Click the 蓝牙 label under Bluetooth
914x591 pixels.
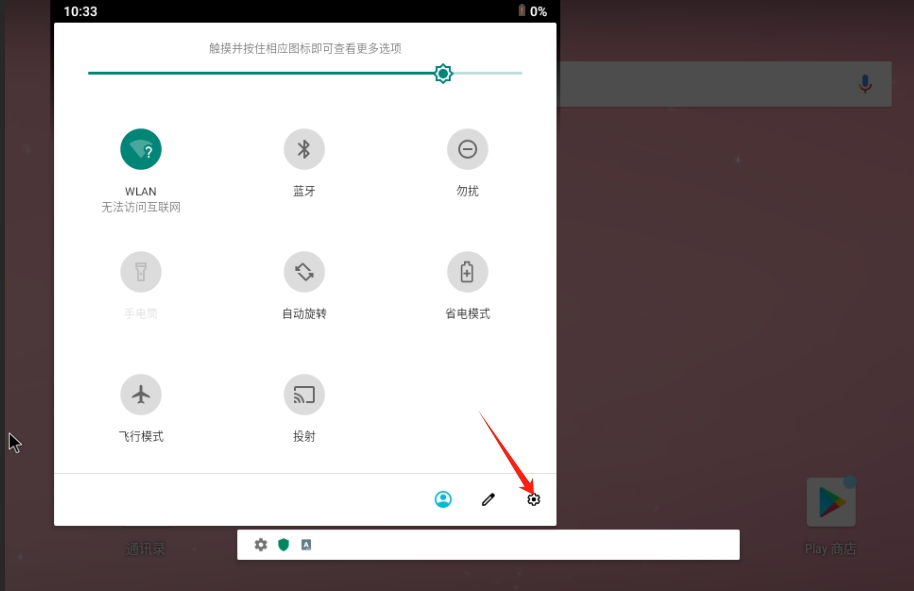[x=304, y=191]
